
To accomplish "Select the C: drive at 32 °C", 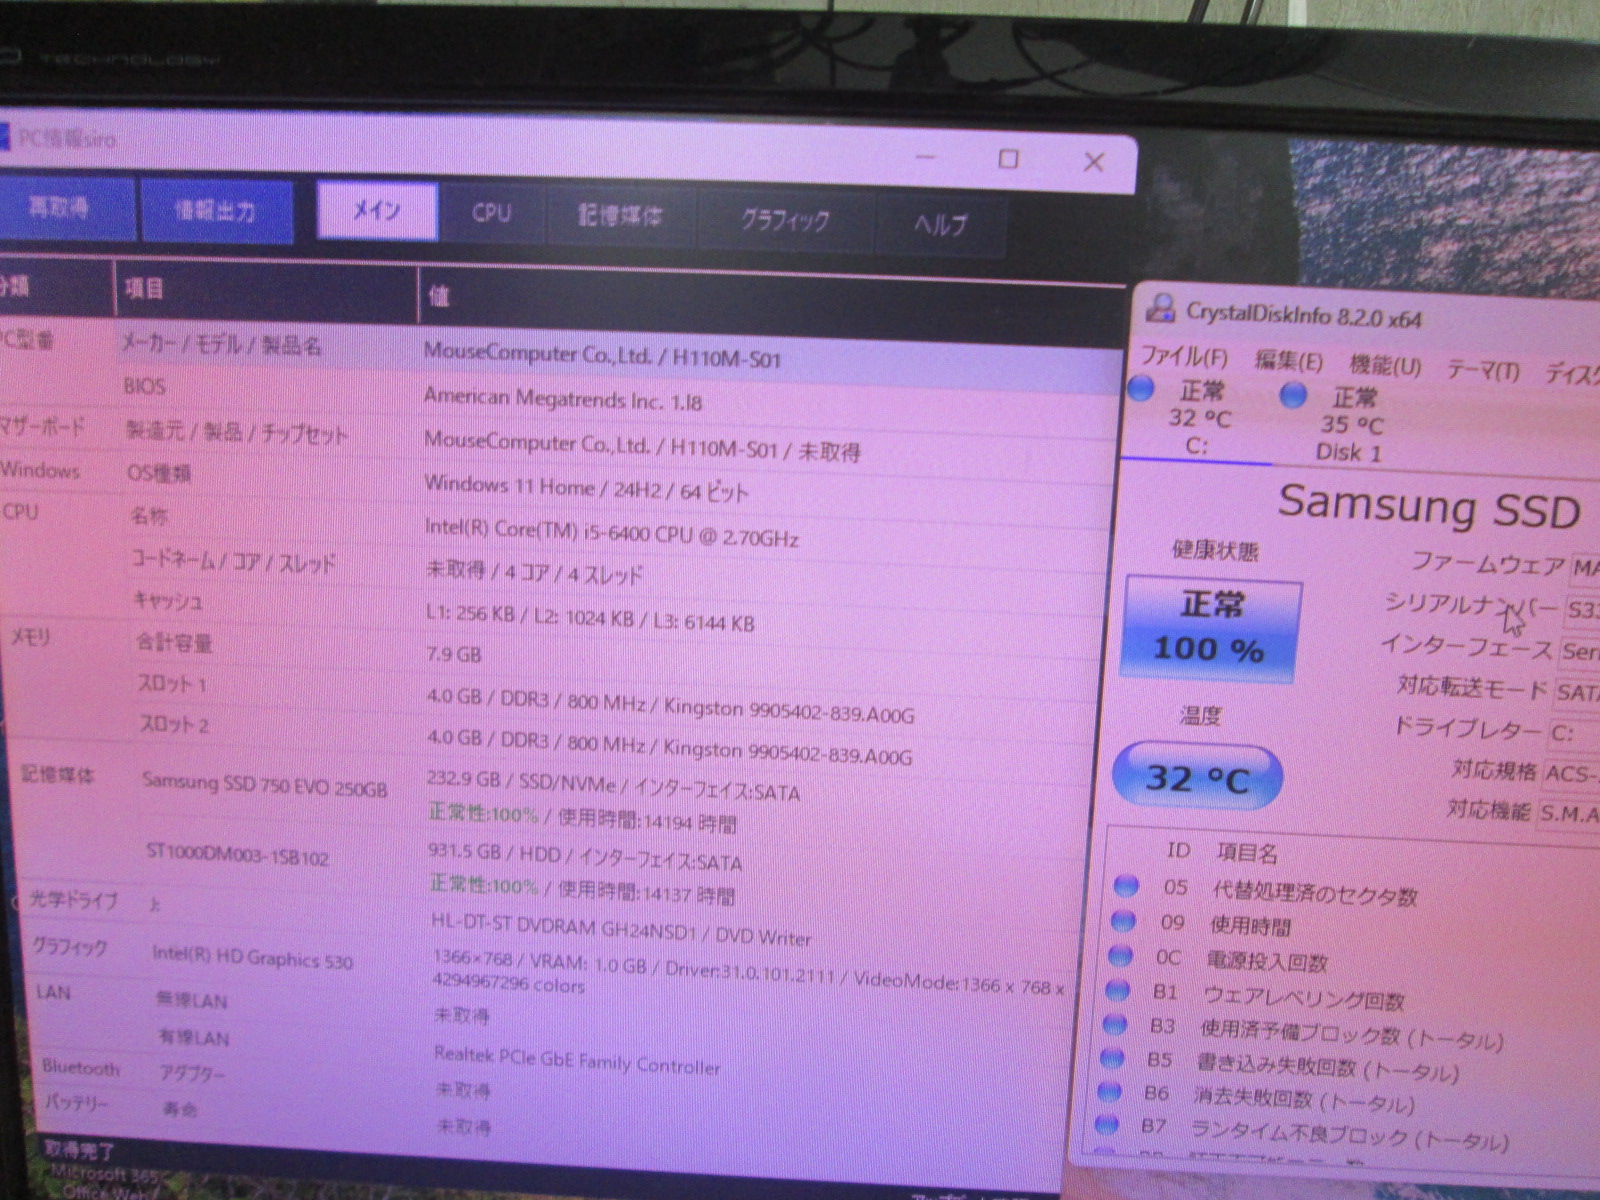I will (x=1198, y=417).
